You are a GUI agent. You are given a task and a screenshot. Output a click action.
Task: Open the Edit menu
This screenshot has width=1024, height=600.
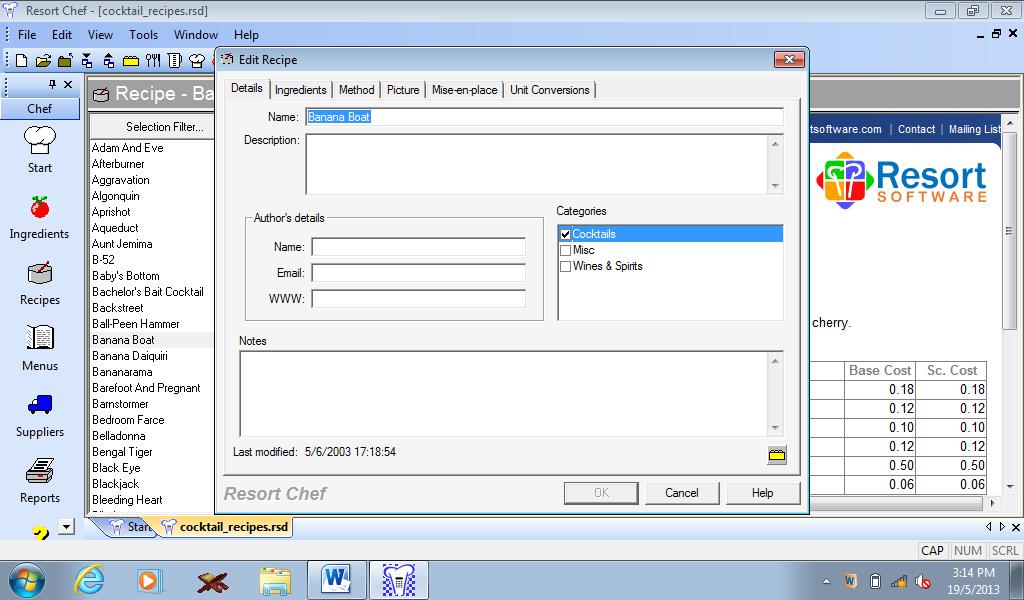click(x=62, y=35)
